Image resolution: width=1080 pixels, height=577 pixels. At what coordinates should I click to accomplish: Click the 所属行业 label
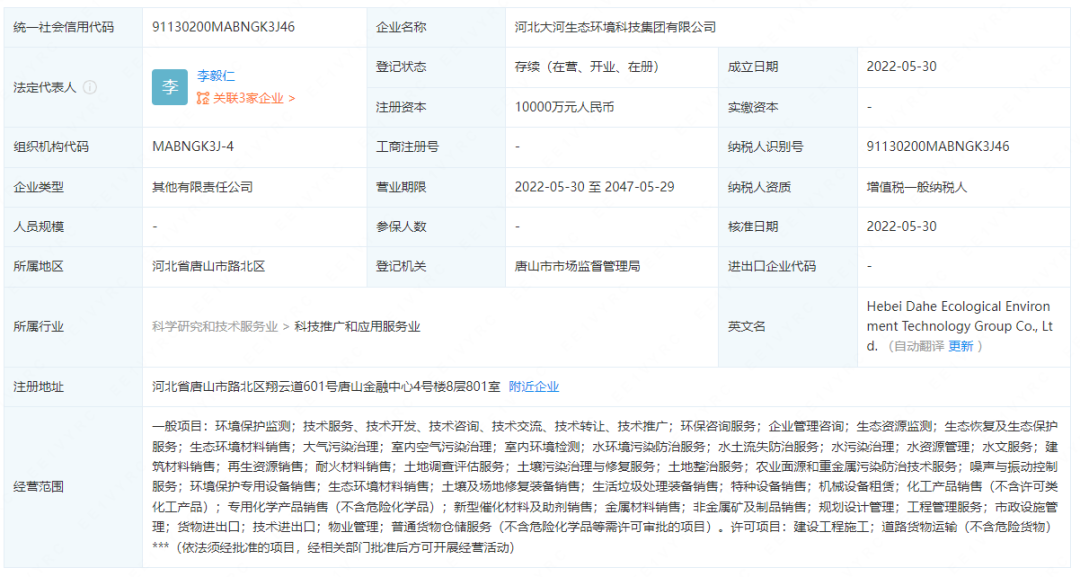pos(39,326)
